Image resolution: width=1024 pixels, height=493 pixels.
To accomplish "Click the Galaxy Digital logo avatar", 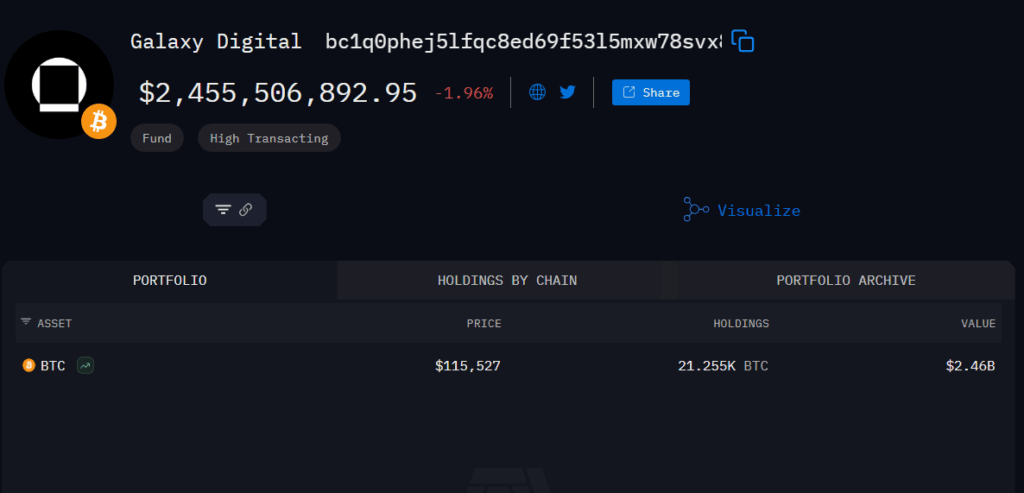I will 59,84.
